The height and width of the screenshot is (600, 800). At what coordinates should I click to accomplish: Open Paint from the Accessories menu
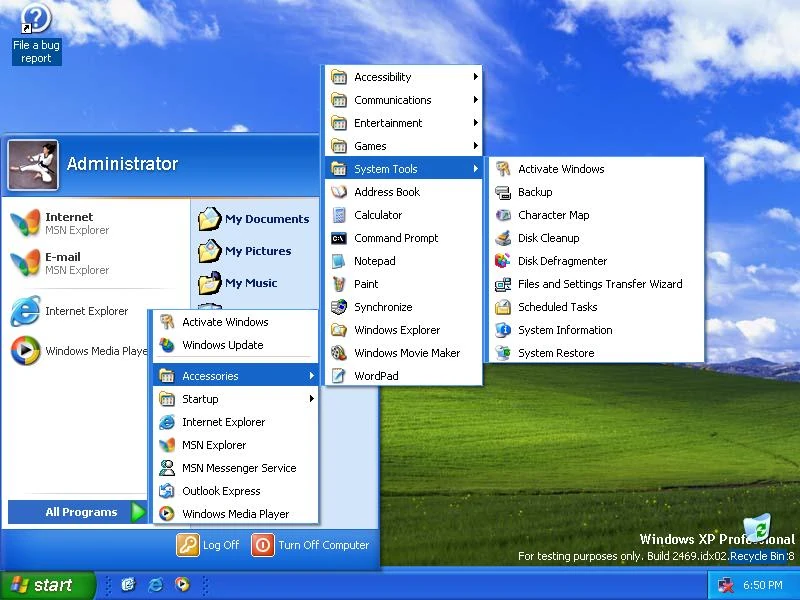tap(367, 284)
